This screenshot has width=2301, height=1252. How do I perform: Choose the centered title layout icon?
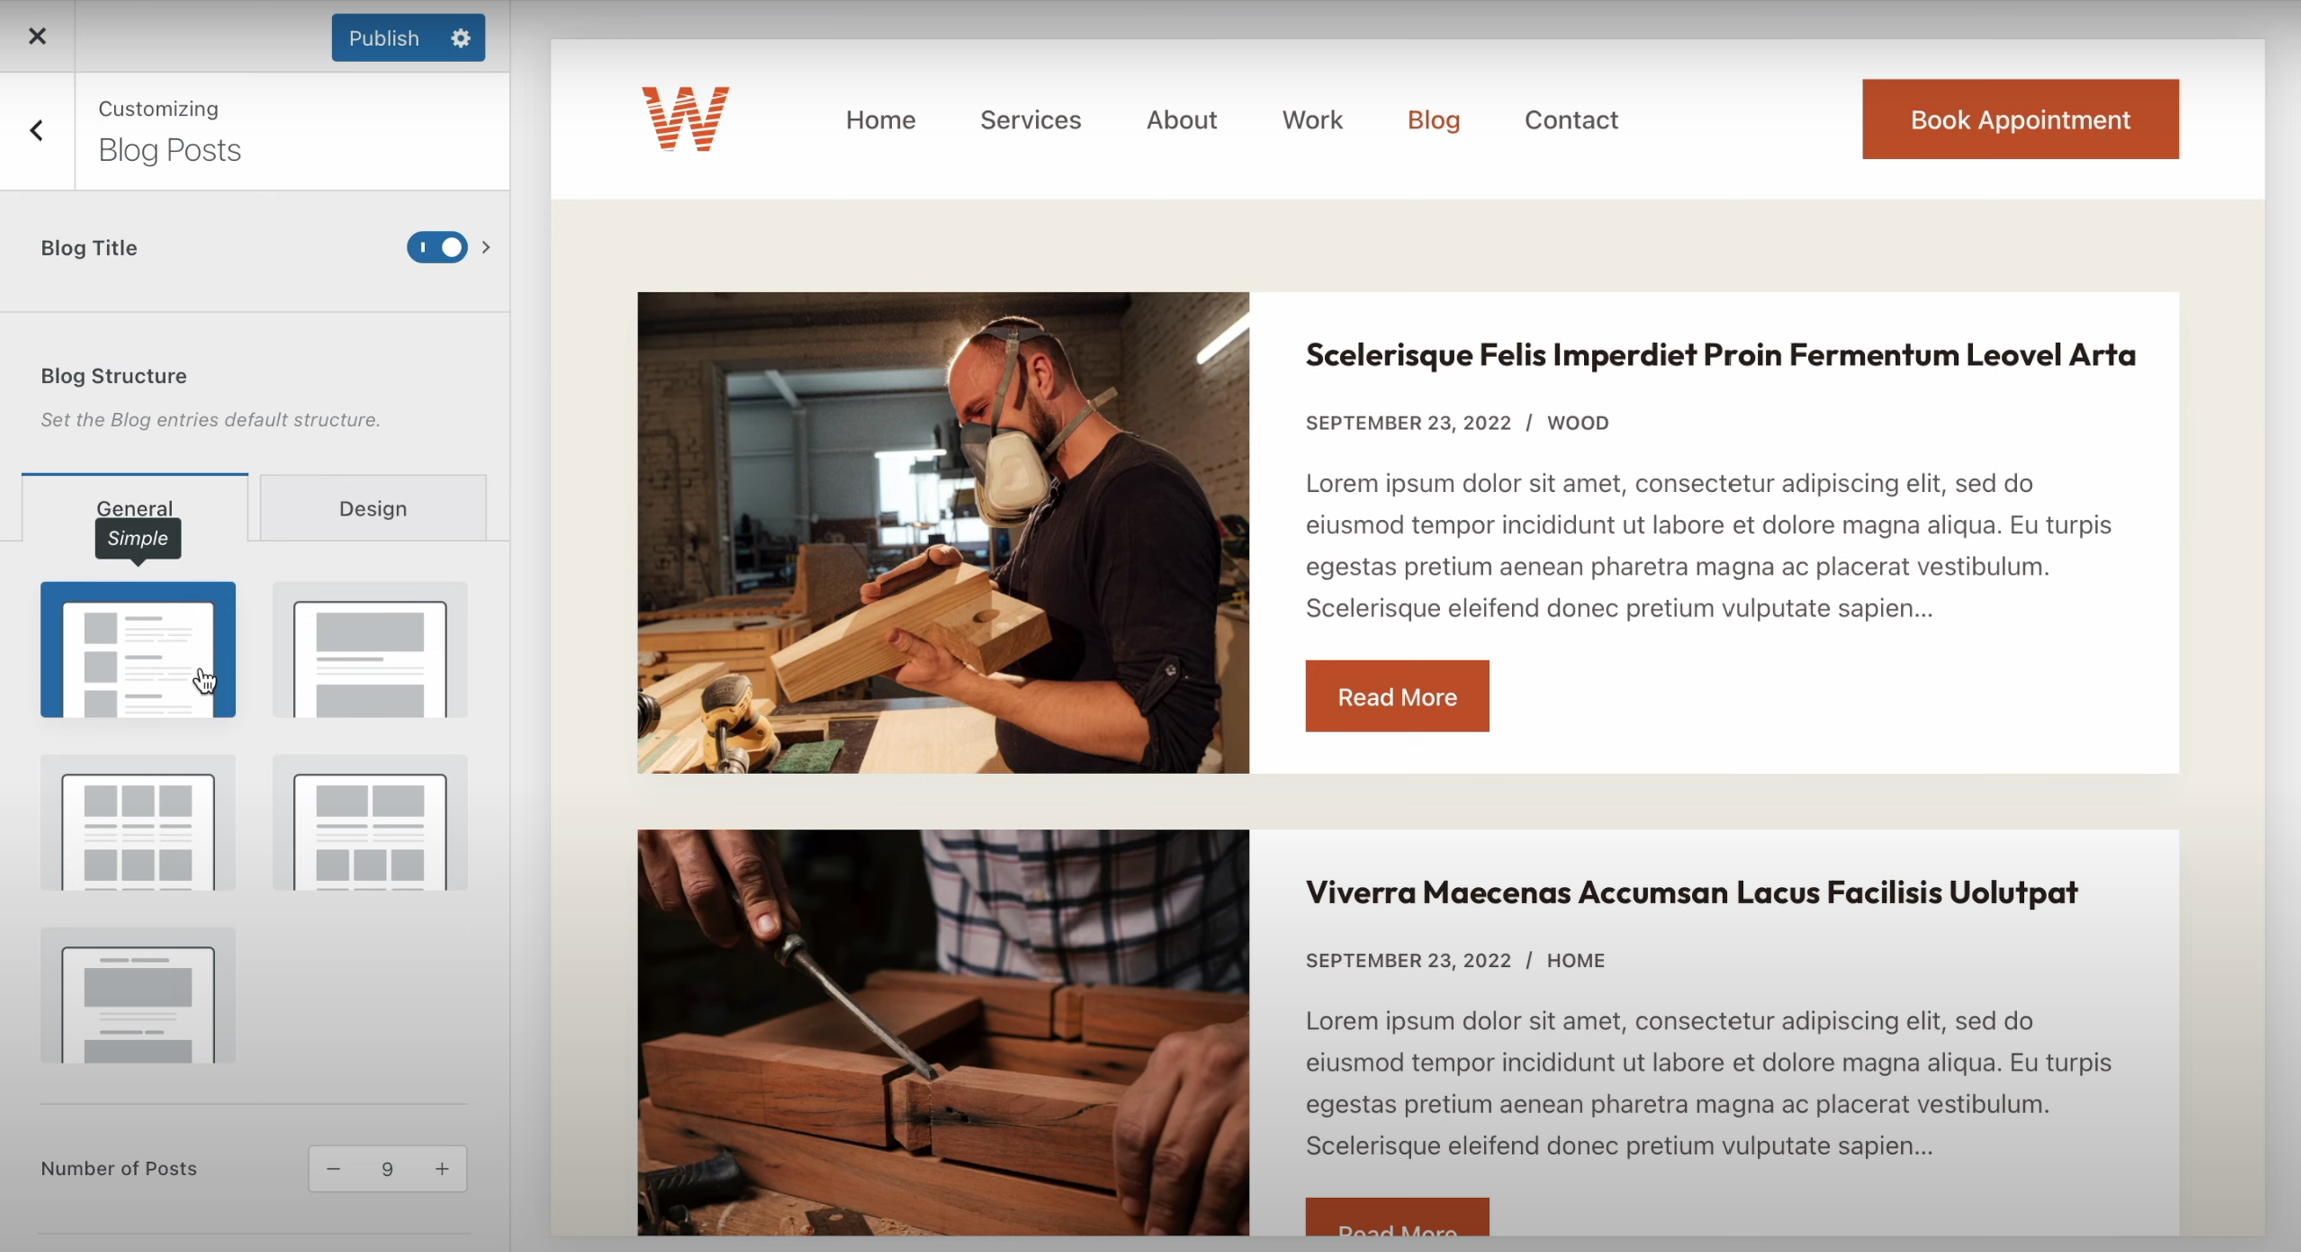tap(138, 996)
